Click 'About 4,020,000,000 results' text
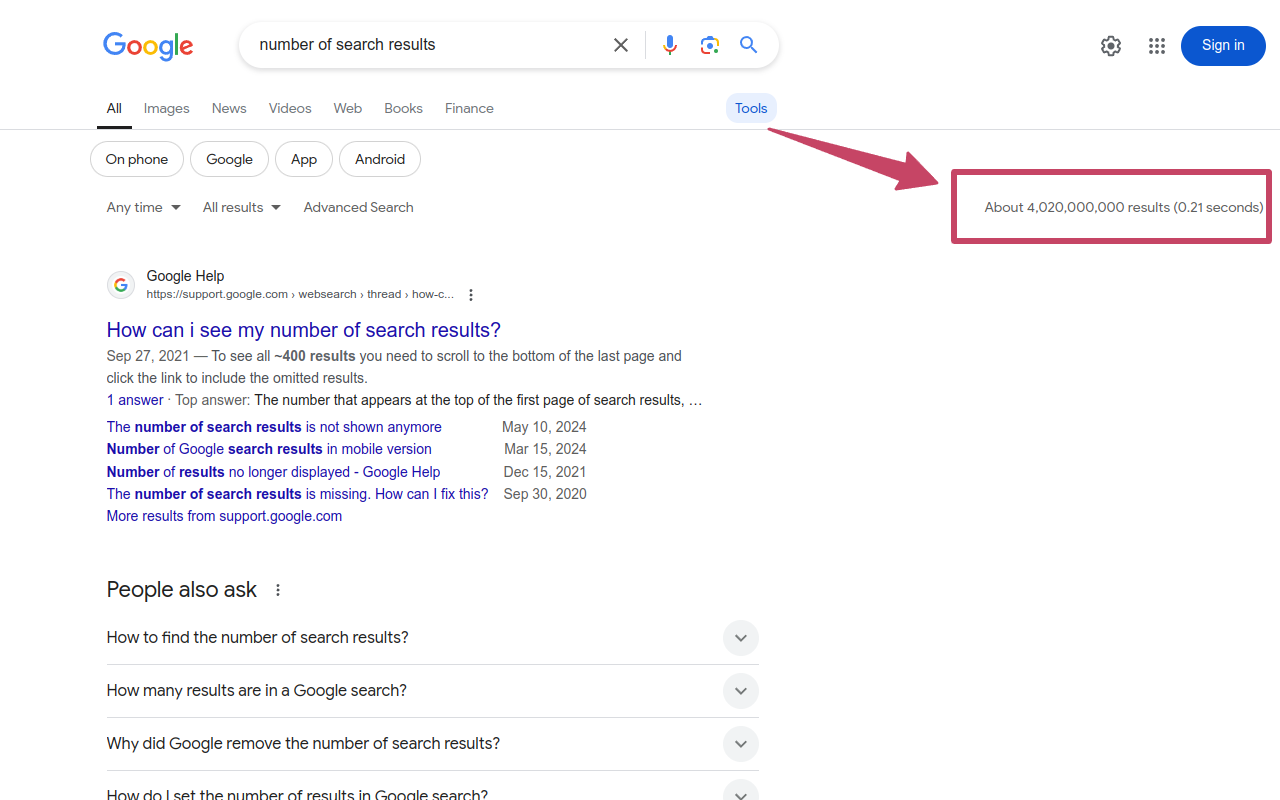Screen dimensions: 1280x800 coord(1124,207)
